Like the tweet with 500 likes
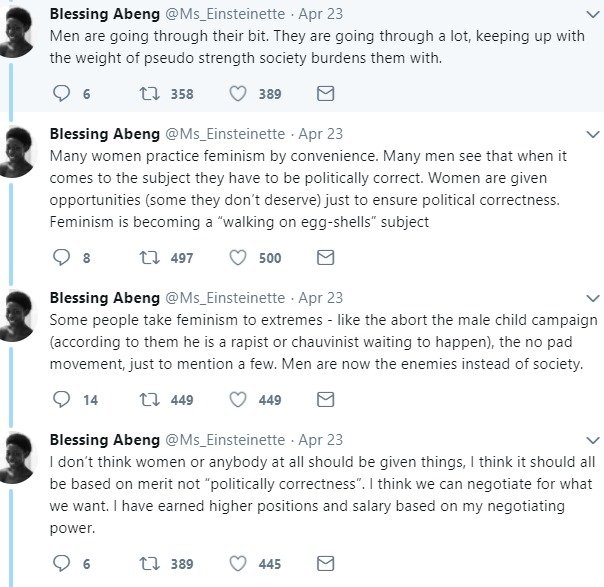This screenshot has width=604, height=587. [x=238, y=258]
